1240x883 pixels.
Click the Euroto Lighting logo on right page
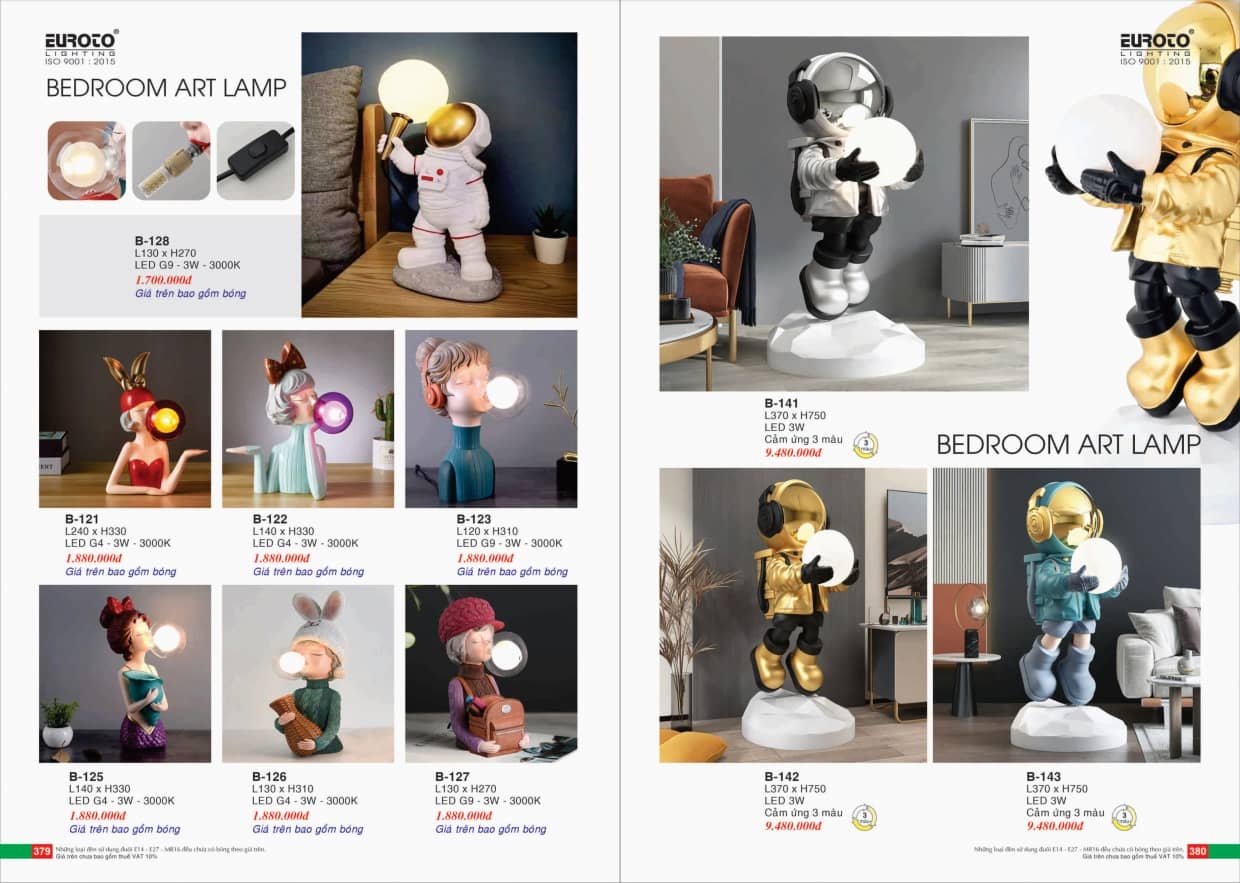click(x=1157, y=48)
